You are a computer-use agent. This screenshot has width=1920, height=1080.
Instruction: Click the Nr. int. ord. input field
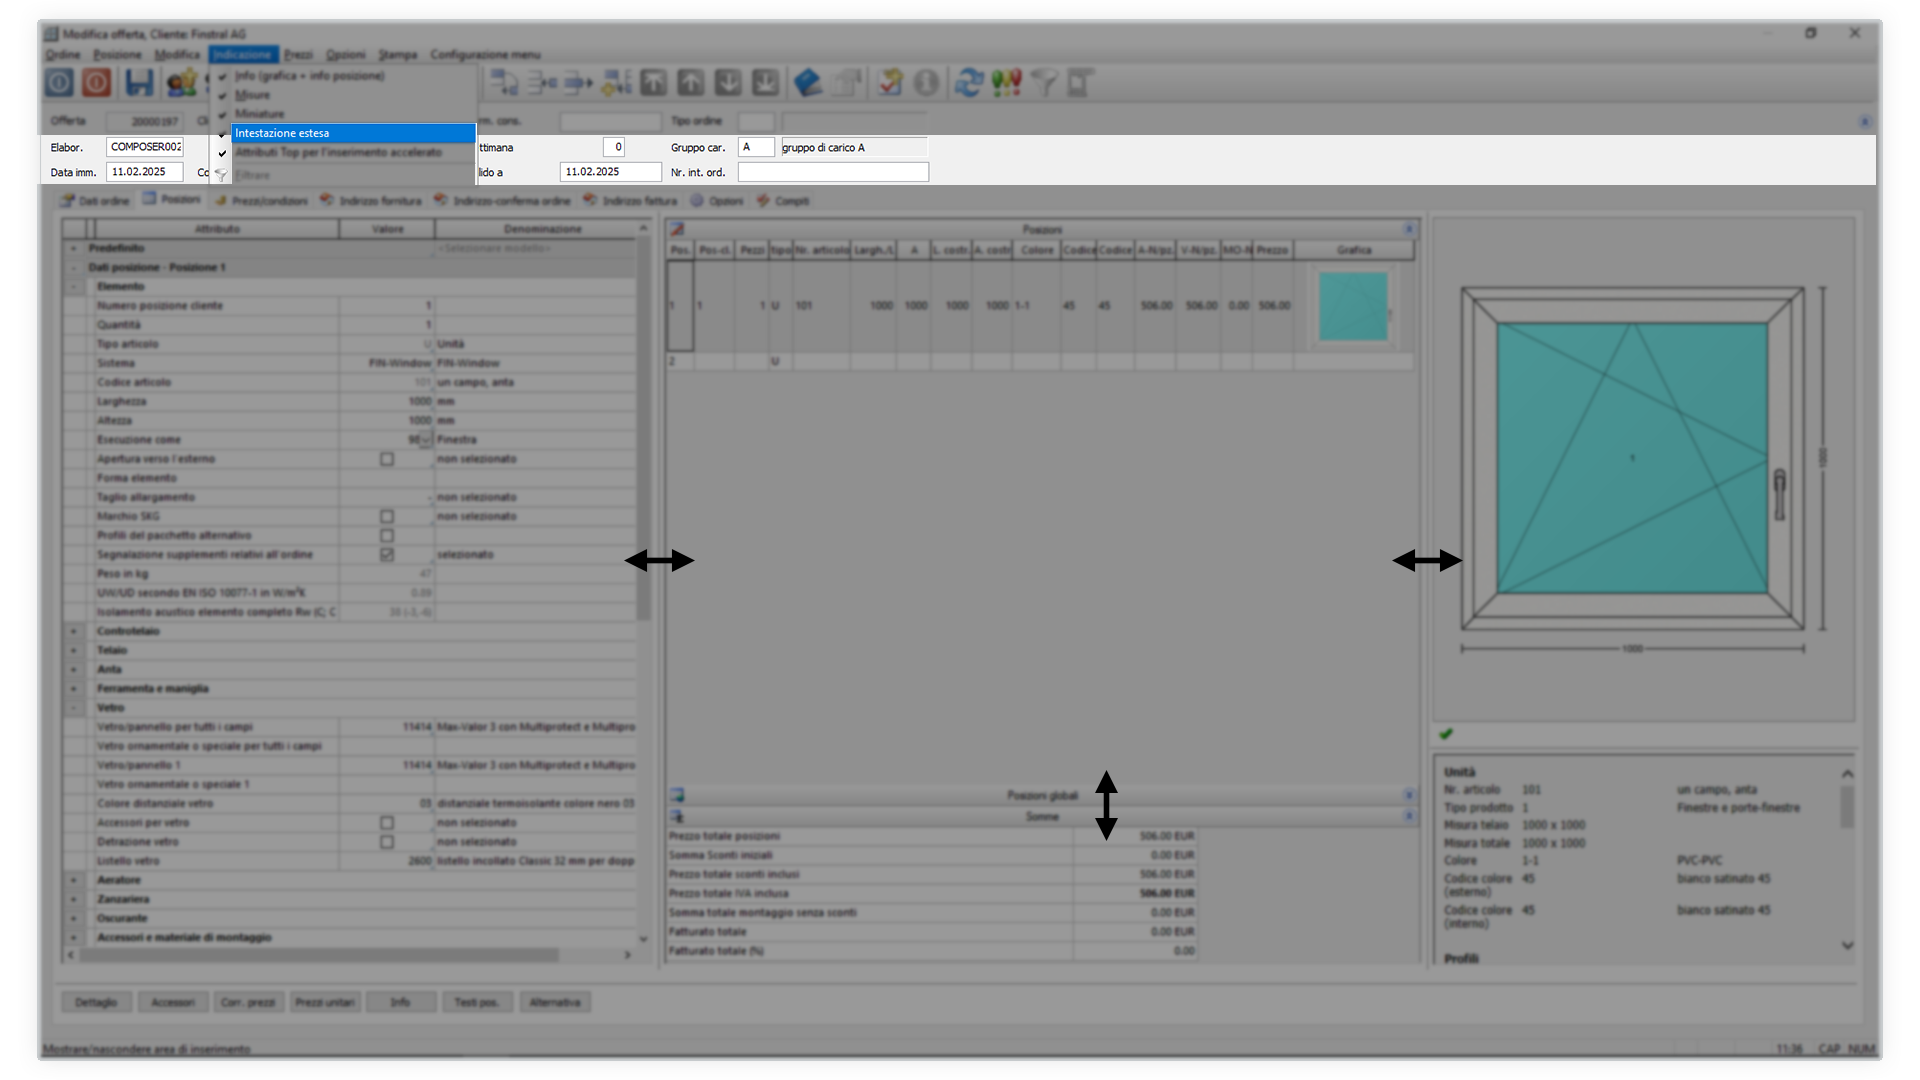click(833, 172)
